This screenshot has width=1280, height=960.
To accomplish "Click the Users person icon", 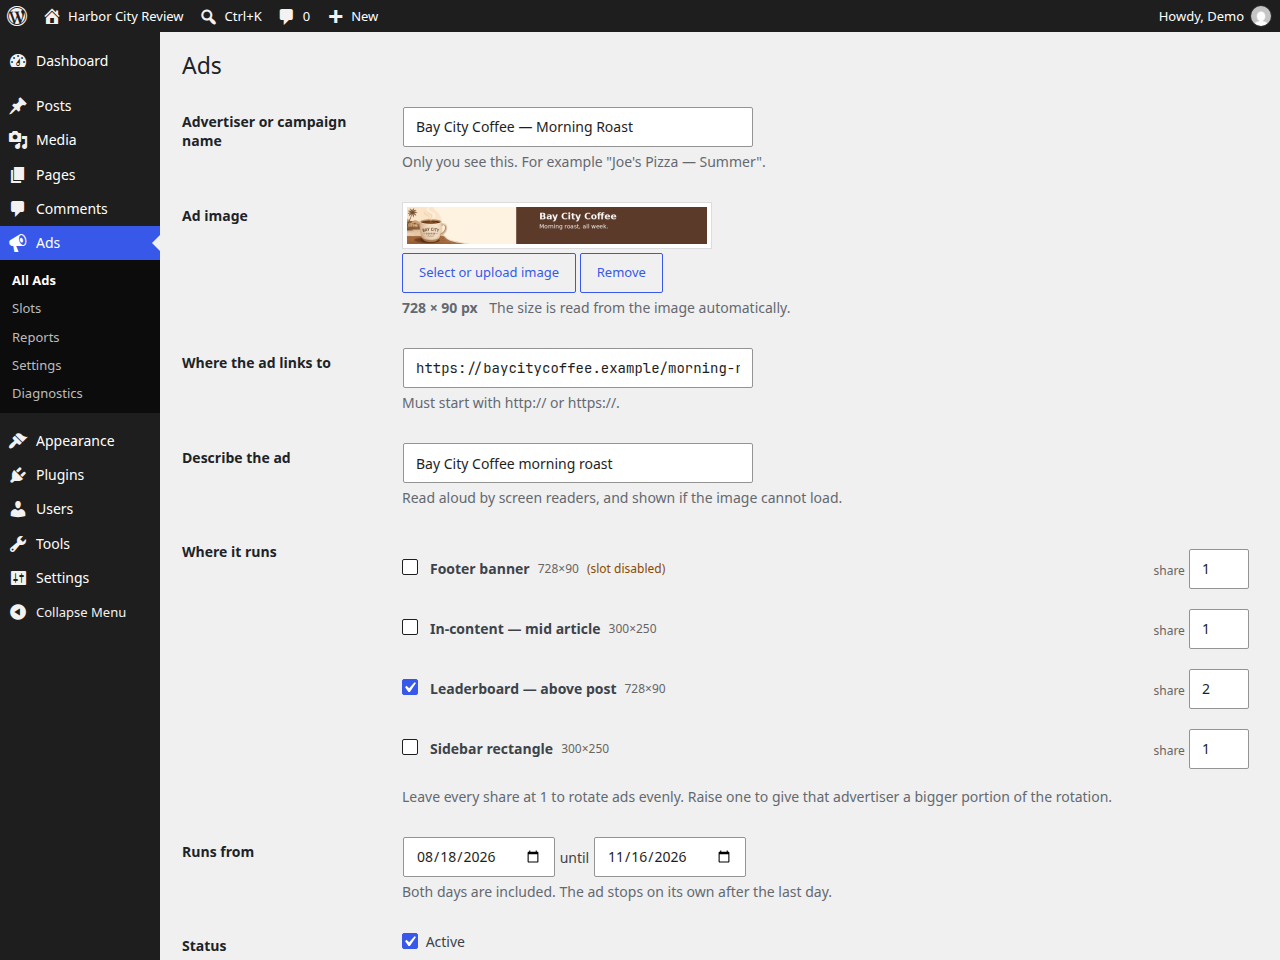I will point(18,509).
